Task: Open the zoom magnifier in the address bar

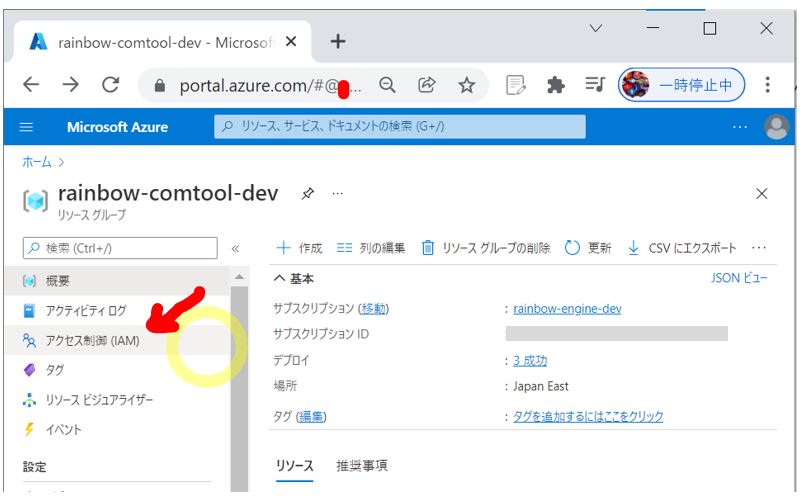Action: (x=387, y=85)
